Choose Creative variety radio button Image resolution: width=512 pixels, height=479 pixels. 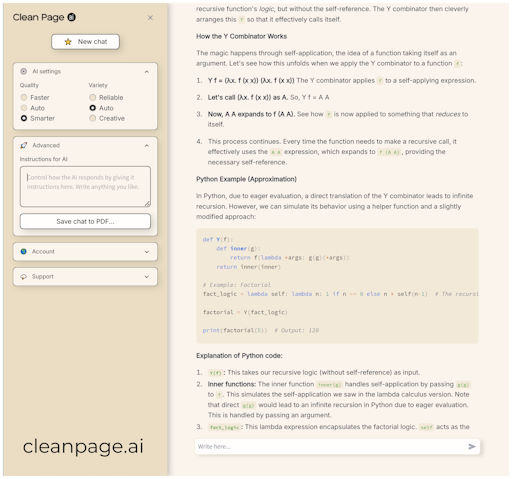[93, 118]
